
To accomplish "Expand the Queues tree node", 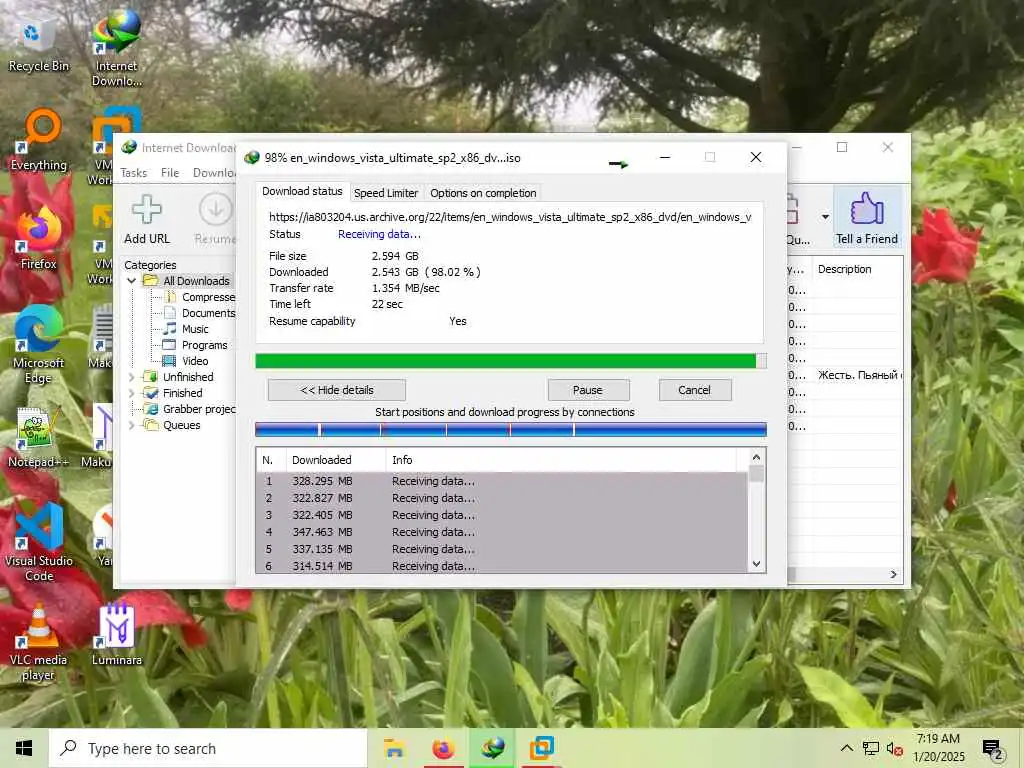I will pos(131,425).
